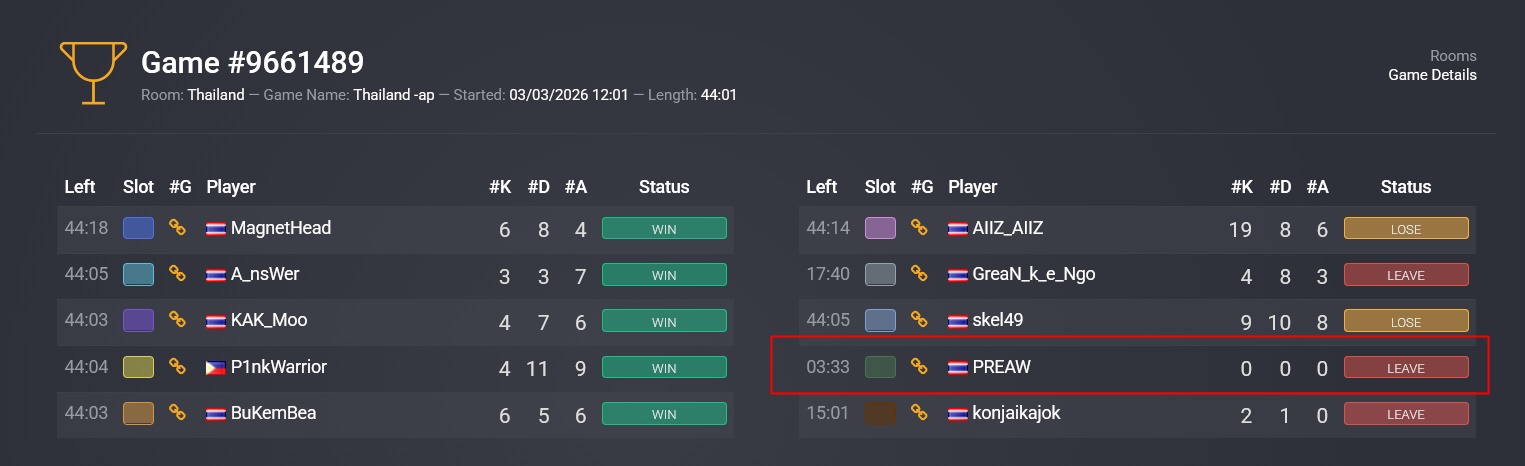
Task: Click the LEAVE status badge for PREAW
Action: (x=1406, y=368)
